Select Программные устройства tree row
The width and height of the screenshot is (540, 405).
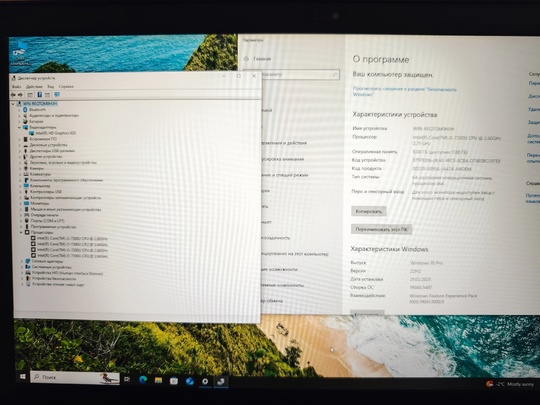click(53, 227)
